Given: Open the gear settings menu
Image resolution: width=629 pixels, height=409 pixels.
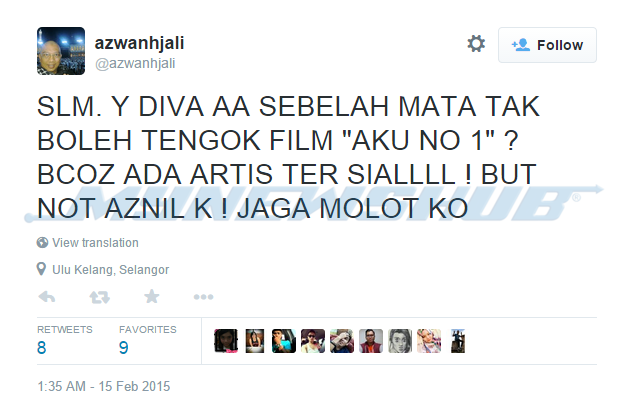Looking at the screenshot, I should tap(476, 44).
